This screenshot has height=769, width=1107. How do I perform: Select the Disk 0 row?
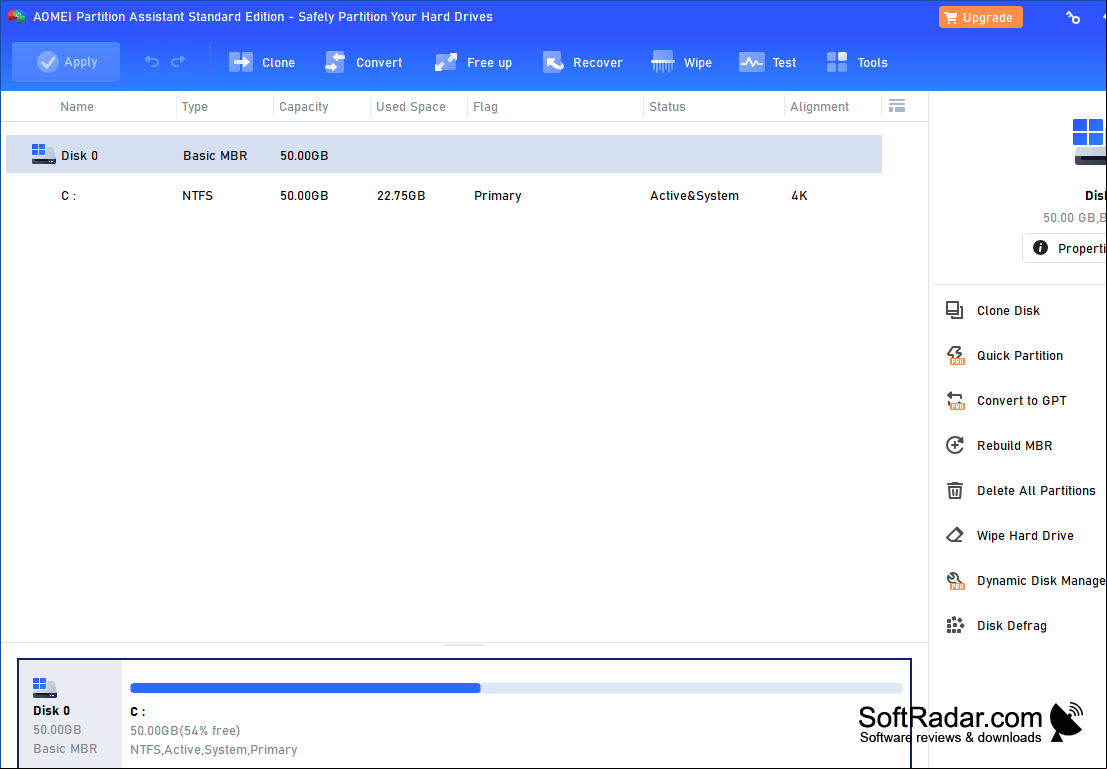click(x=444, y=155)
